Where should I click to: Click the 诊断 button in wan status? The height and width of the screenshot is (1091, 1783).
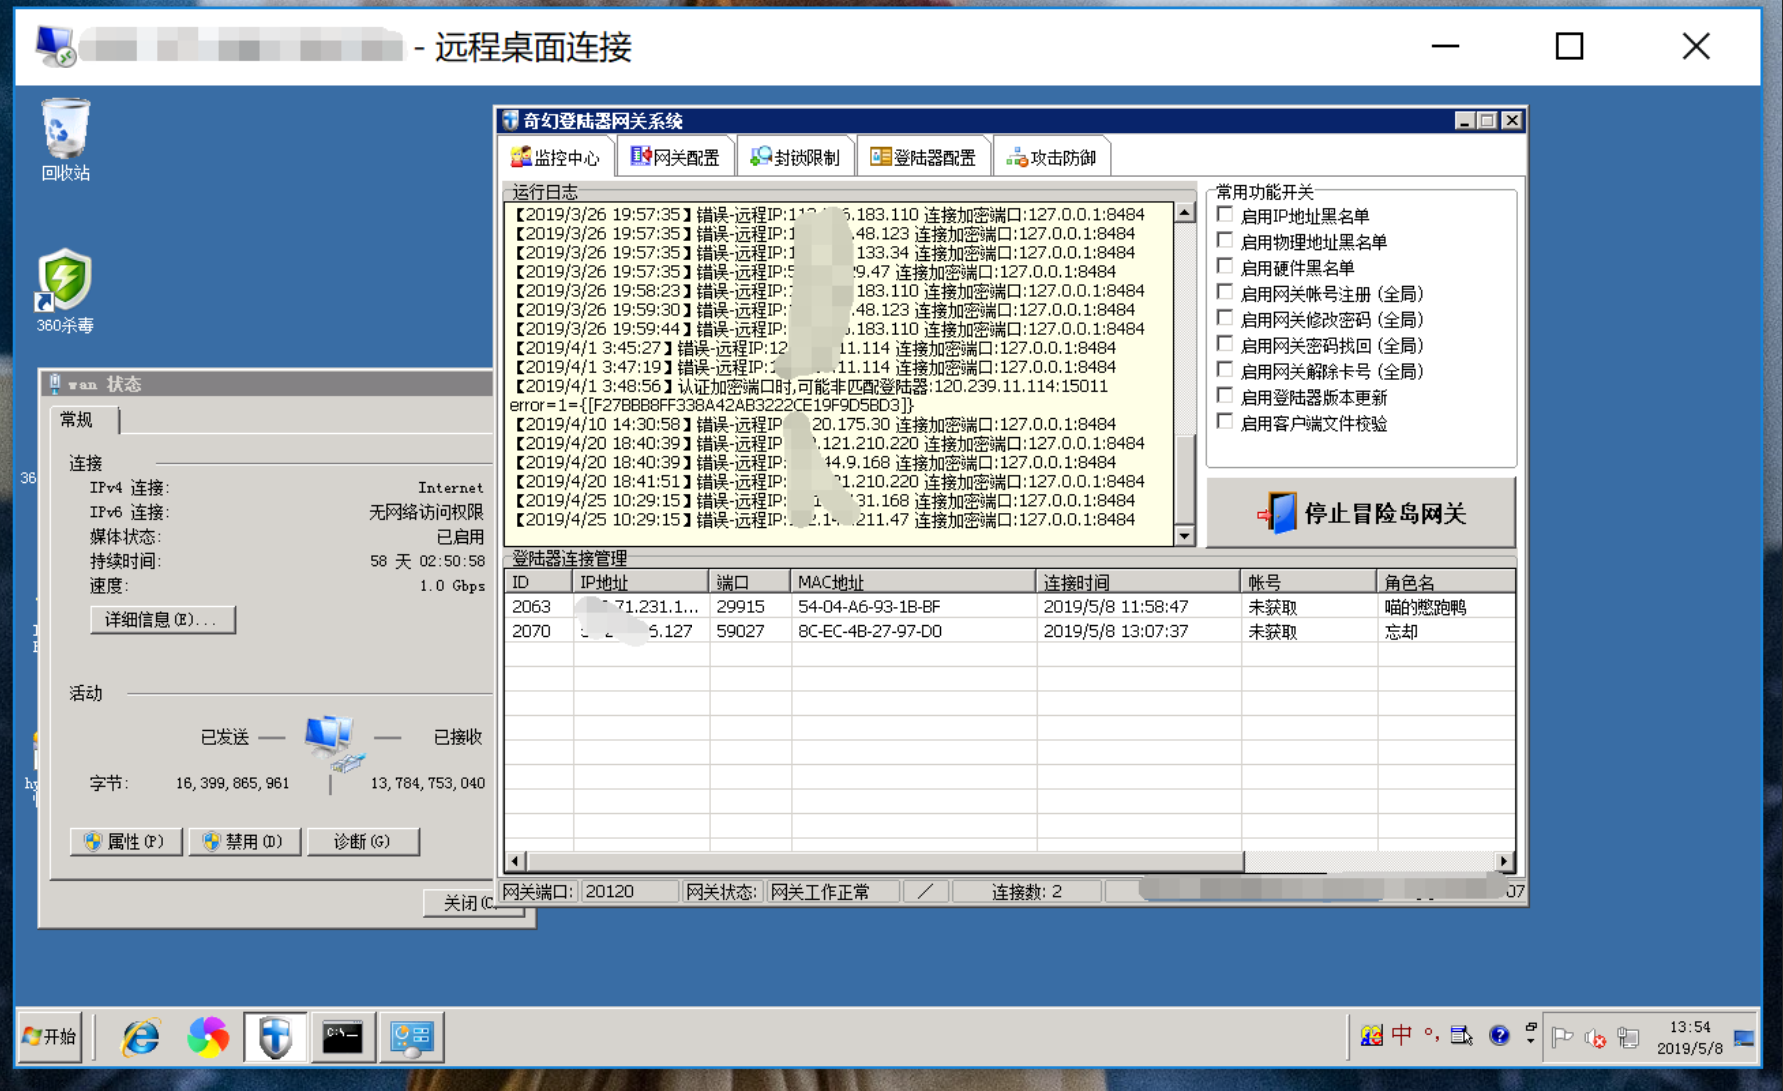[362, 841]
